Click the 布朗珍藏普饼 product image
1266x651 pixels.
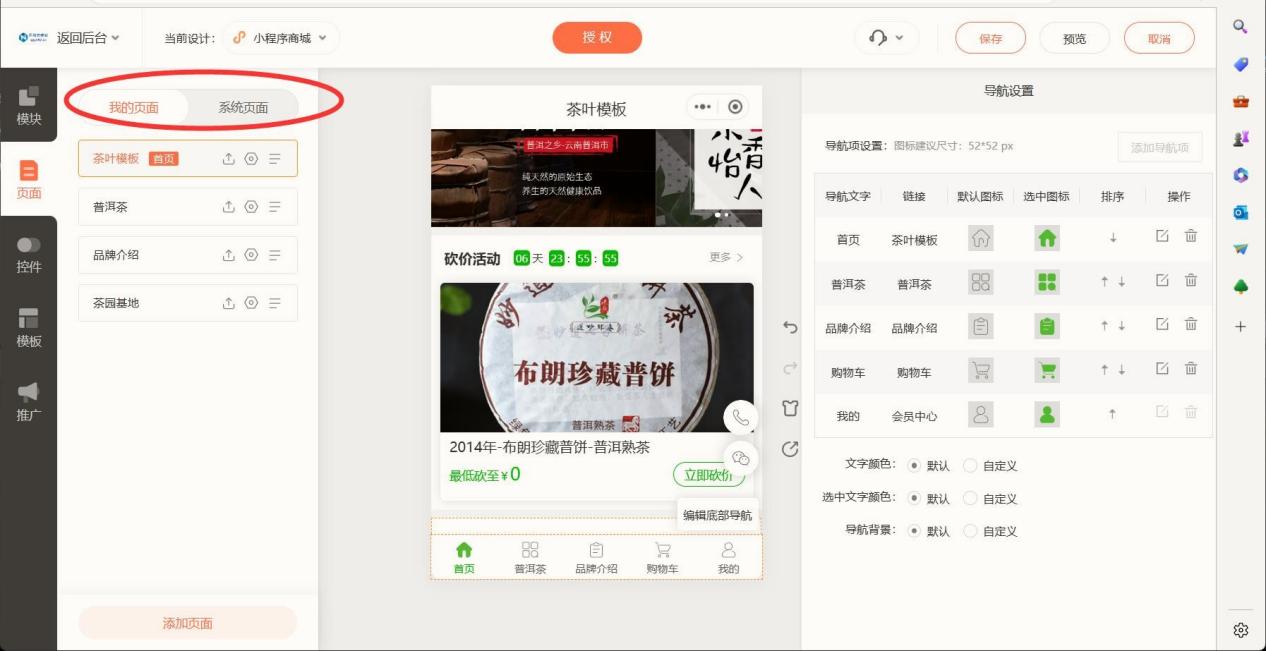[596, 357]
